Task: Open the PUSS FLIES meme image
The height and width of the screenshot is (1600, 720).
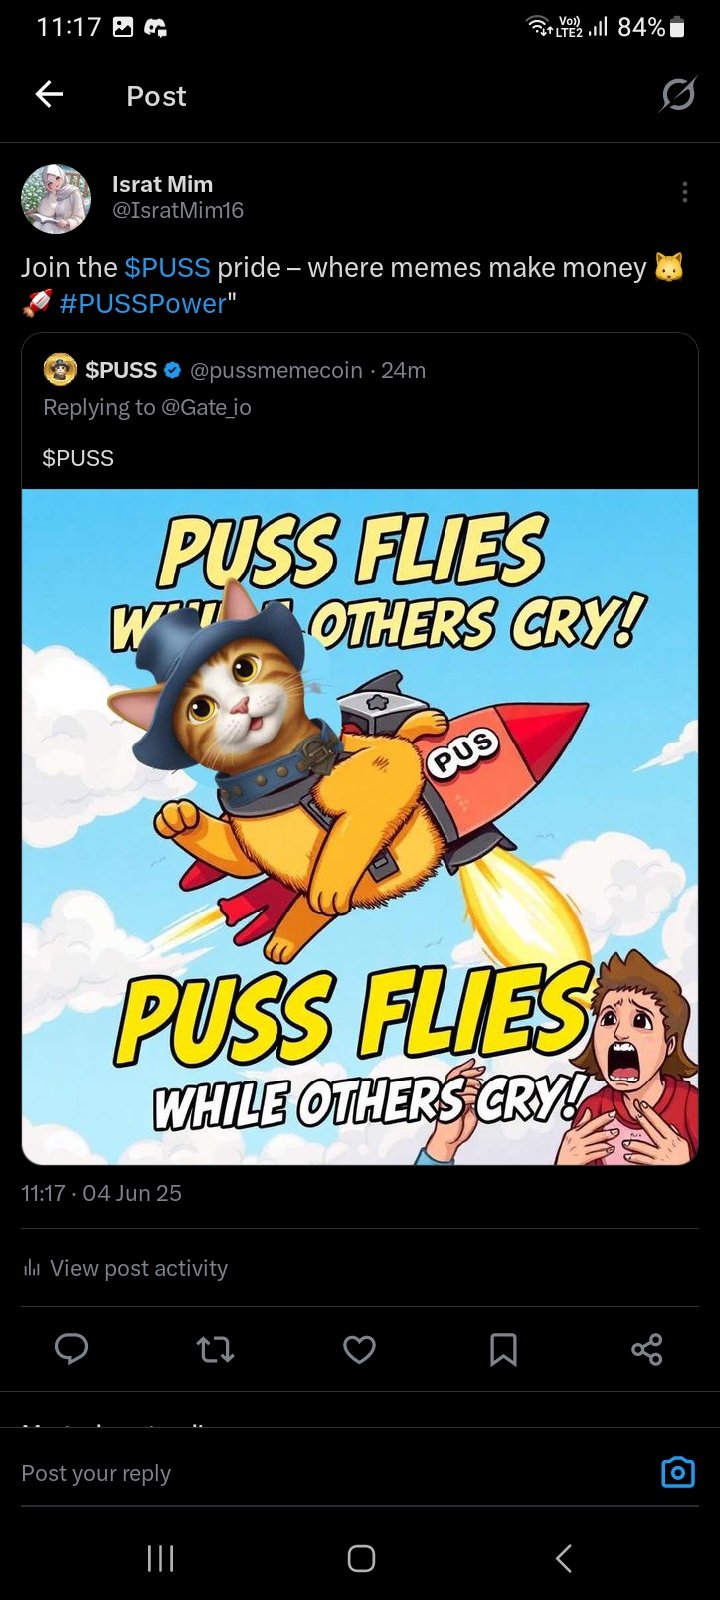Action: (360, 827)
